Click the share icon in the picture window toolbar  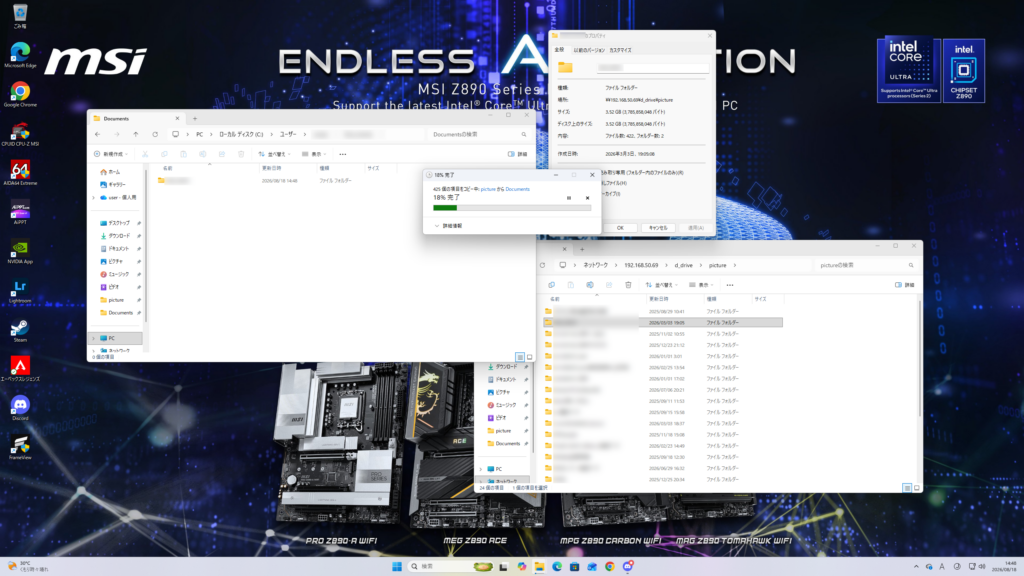[609, 285]
